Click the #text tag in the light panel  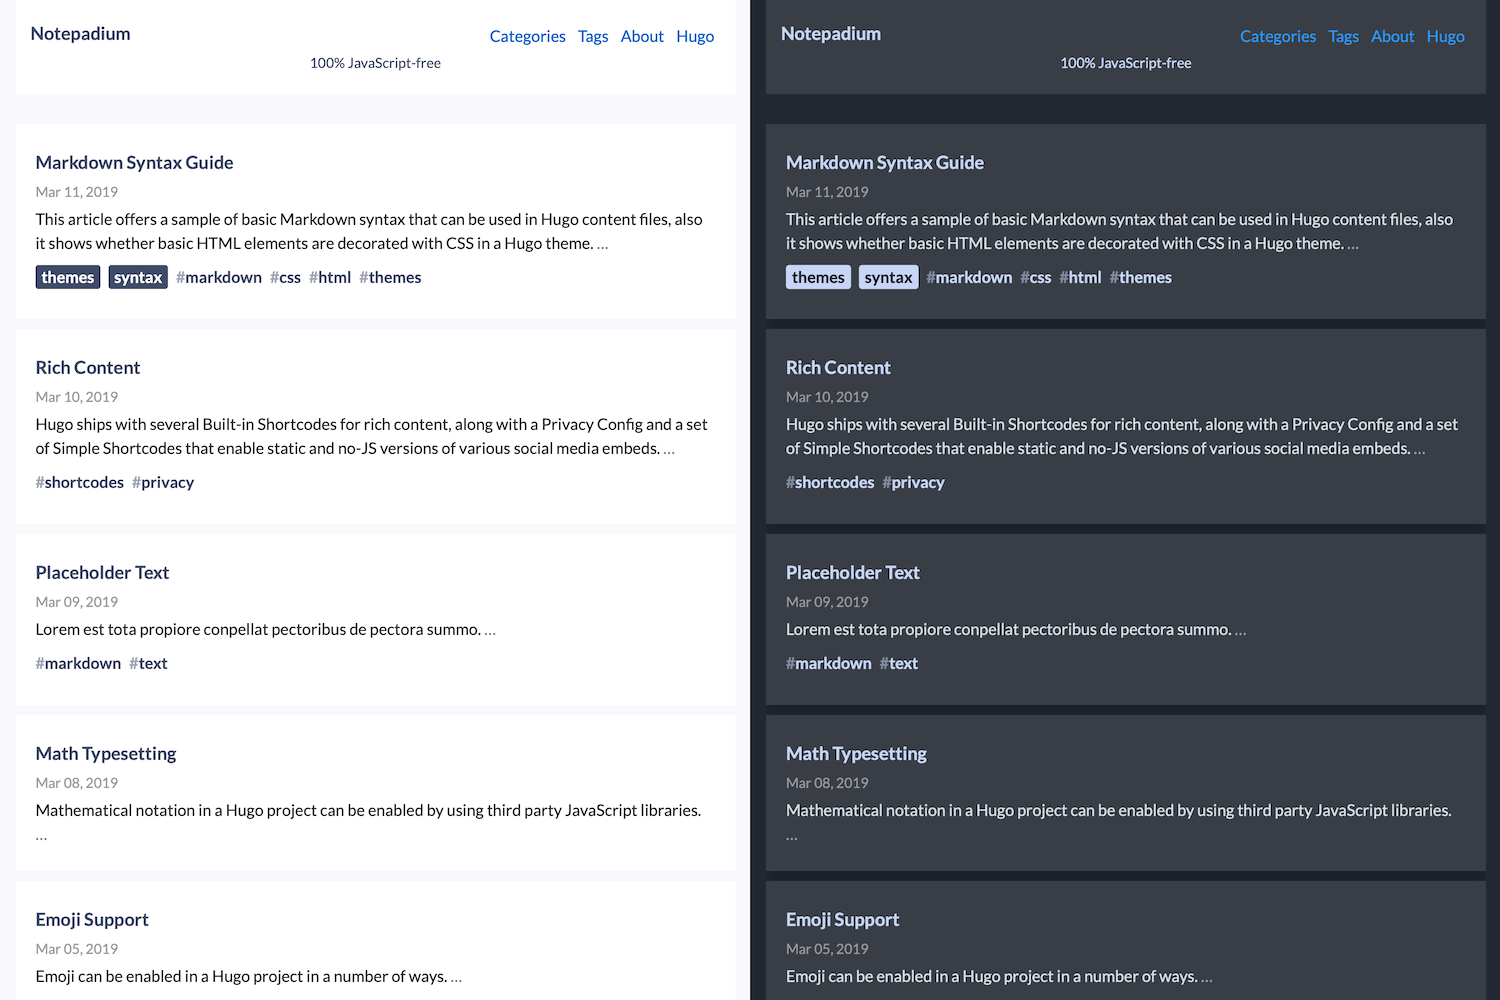149,663
